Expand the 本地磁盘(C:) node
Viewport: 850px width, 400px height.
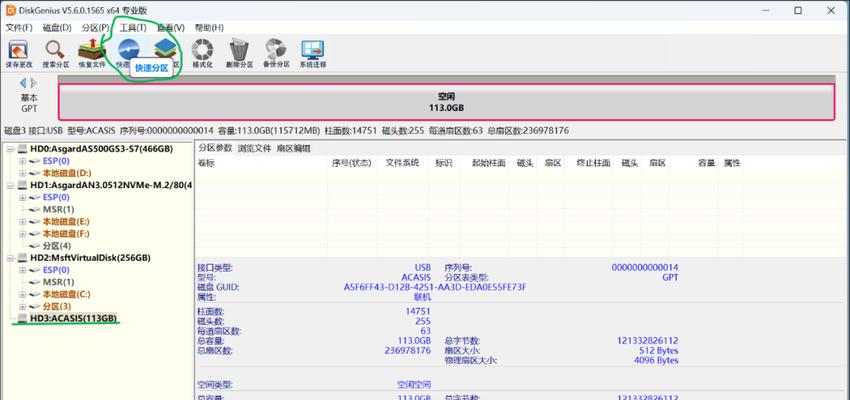(22, 294)
